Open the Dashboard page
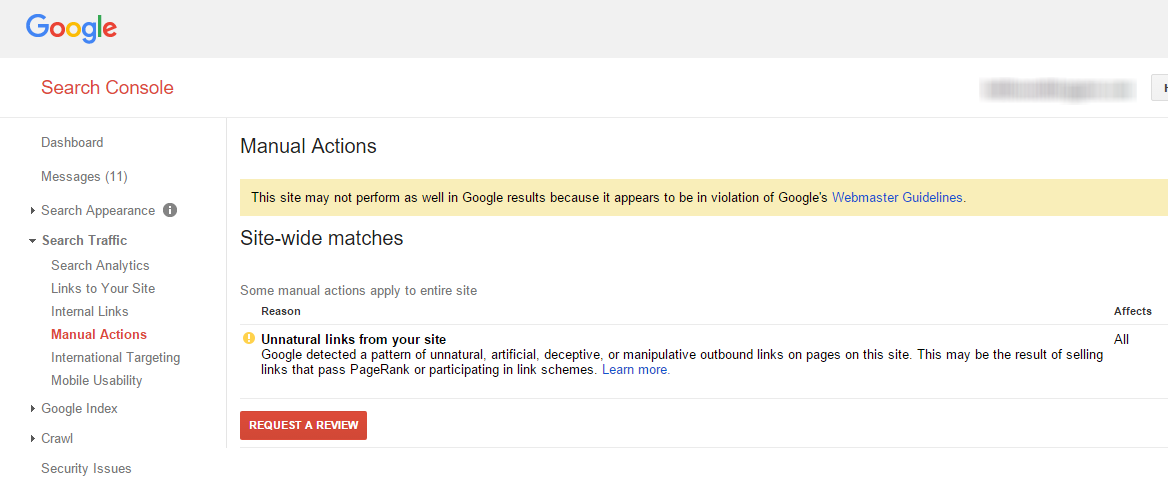 click(72, 142)
